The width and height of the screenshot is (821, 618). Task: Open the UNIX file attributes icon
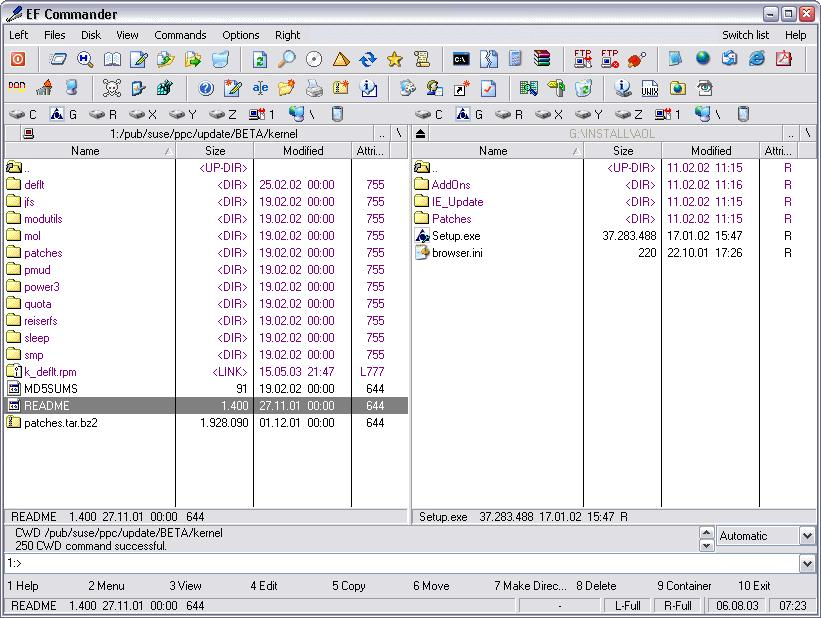coord(649,88)
